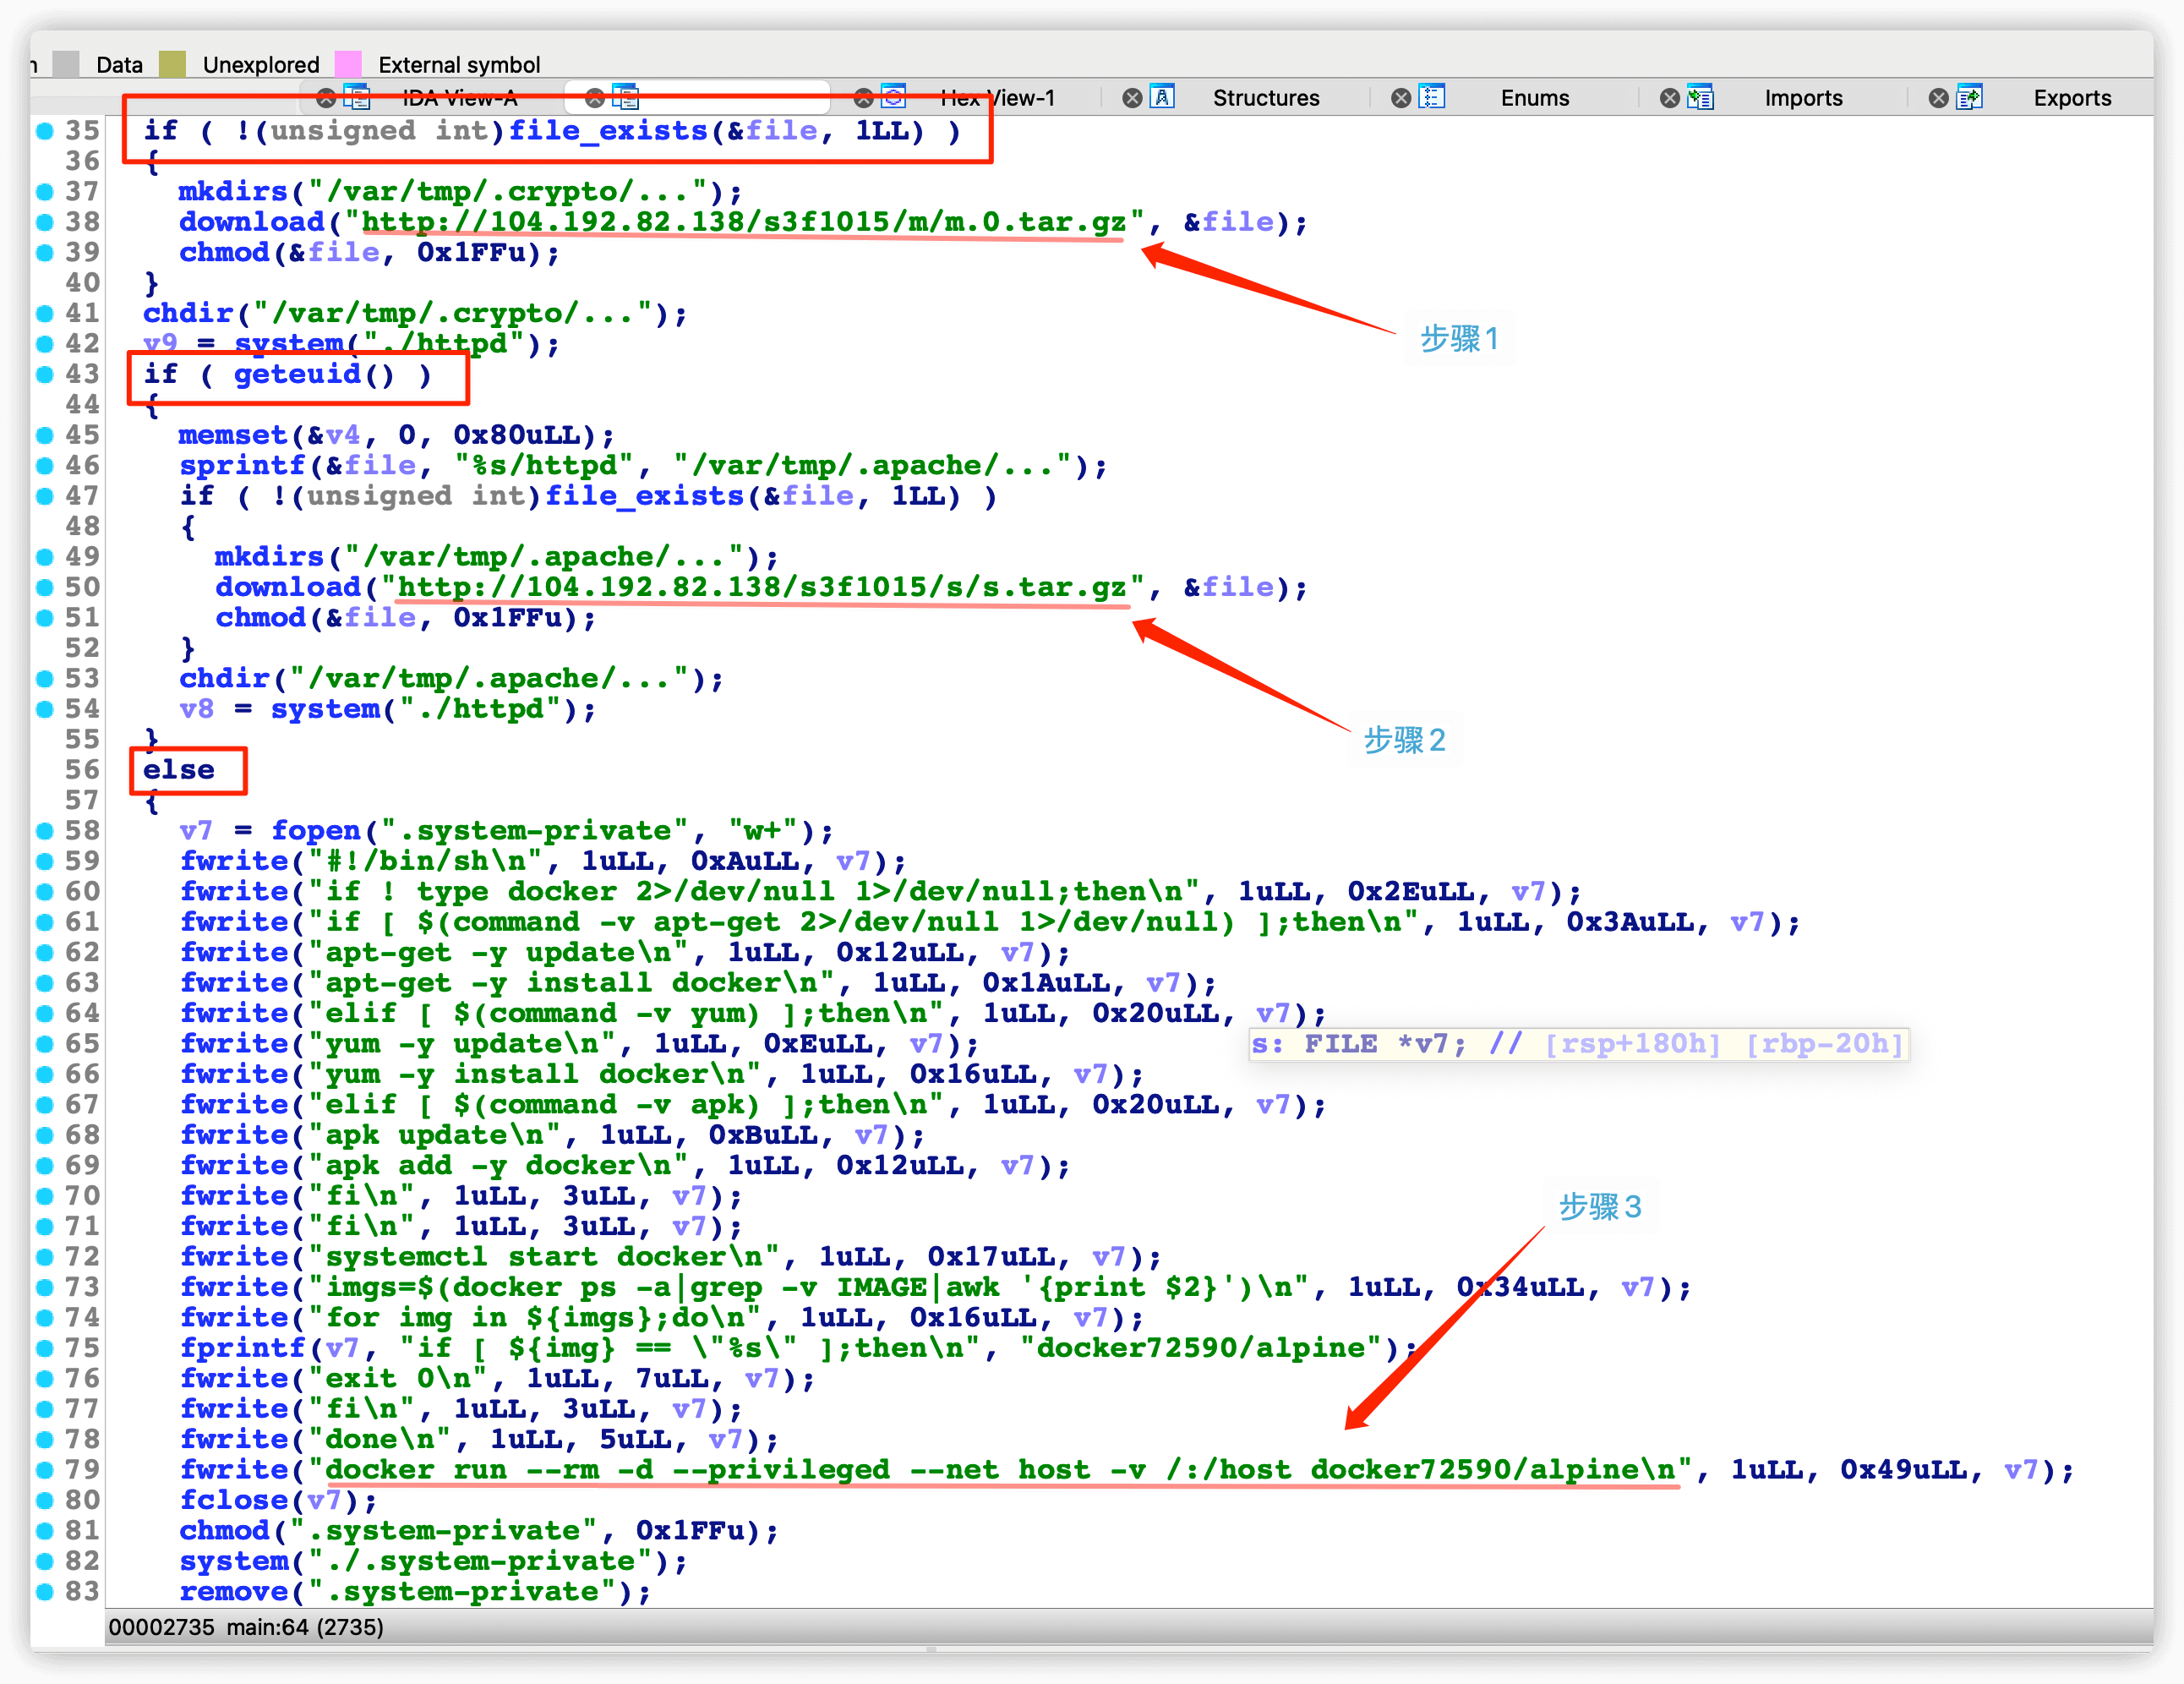
Task: Click the Exports tab icon
Action: point(1969,97)
